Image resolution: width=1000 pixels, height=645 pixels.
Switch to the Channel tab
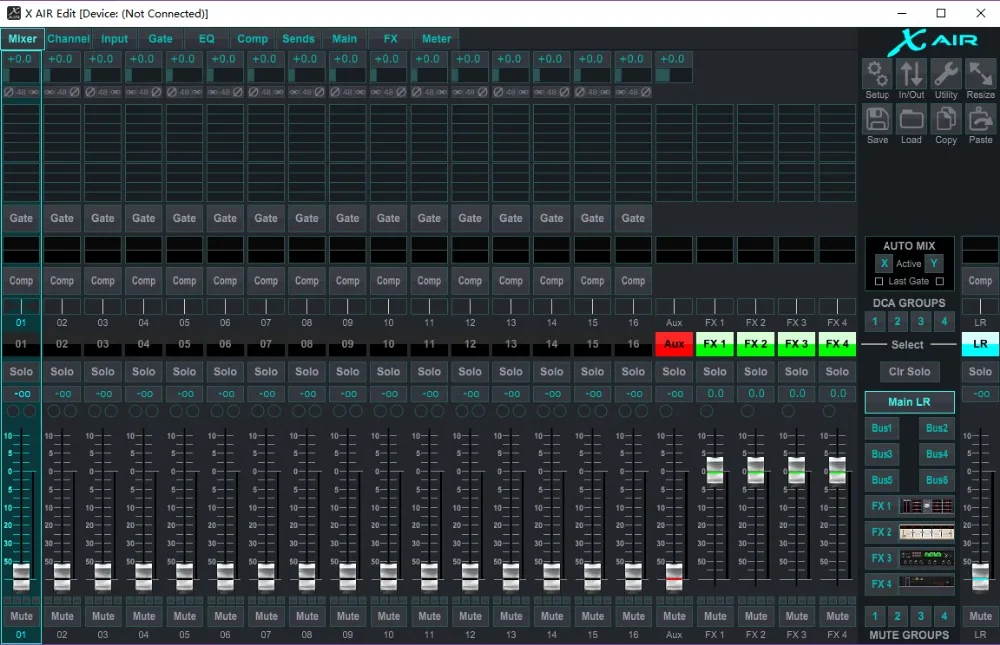coord(68,39)
